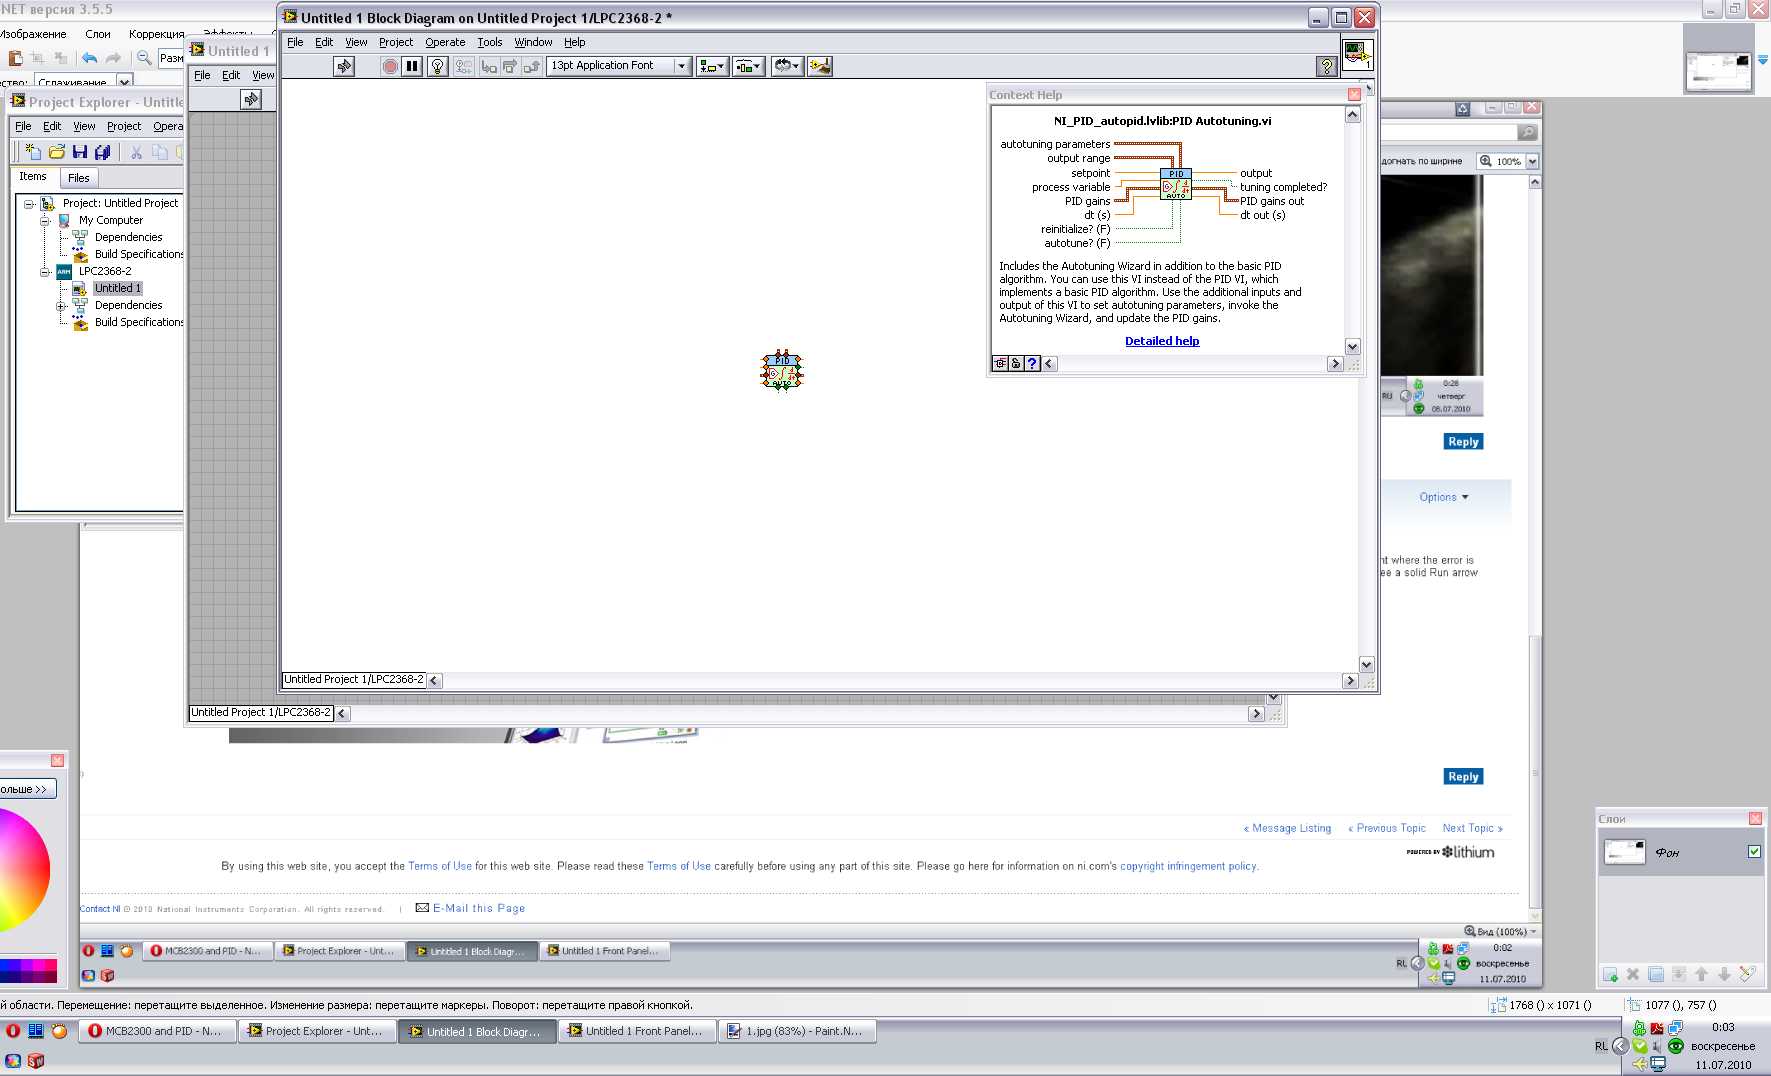Collapse My Computer tree node
The image size is (1771, 1076).
point(45,220)
